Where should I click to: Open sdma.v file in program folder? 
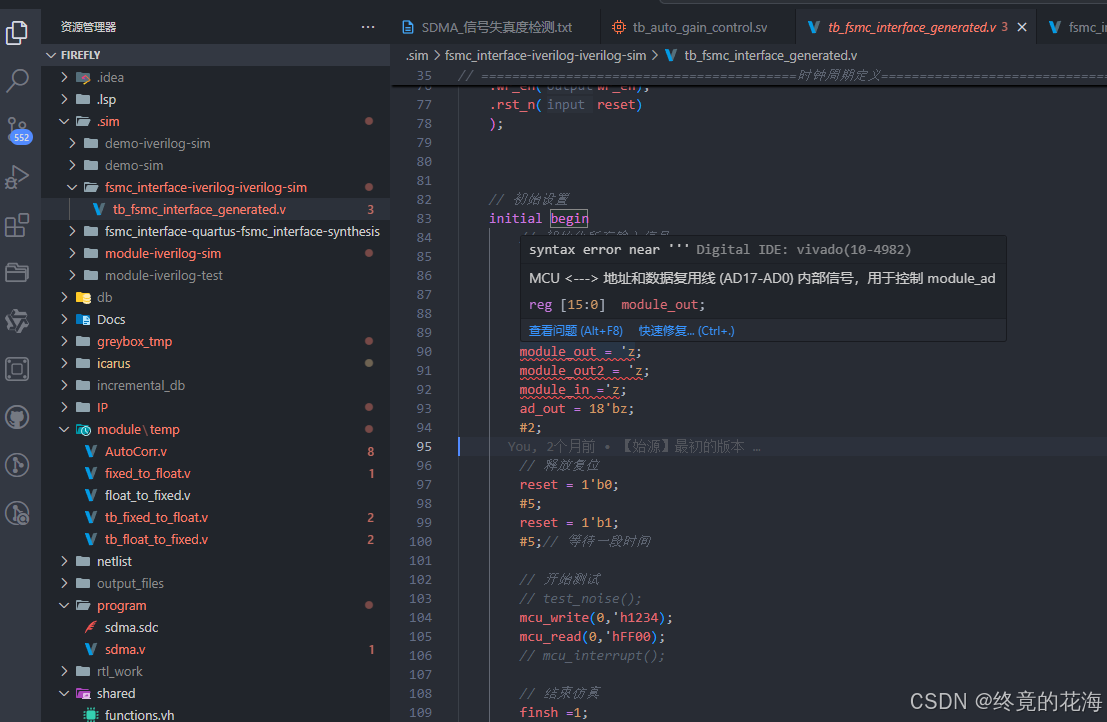[x=216, y=649]
